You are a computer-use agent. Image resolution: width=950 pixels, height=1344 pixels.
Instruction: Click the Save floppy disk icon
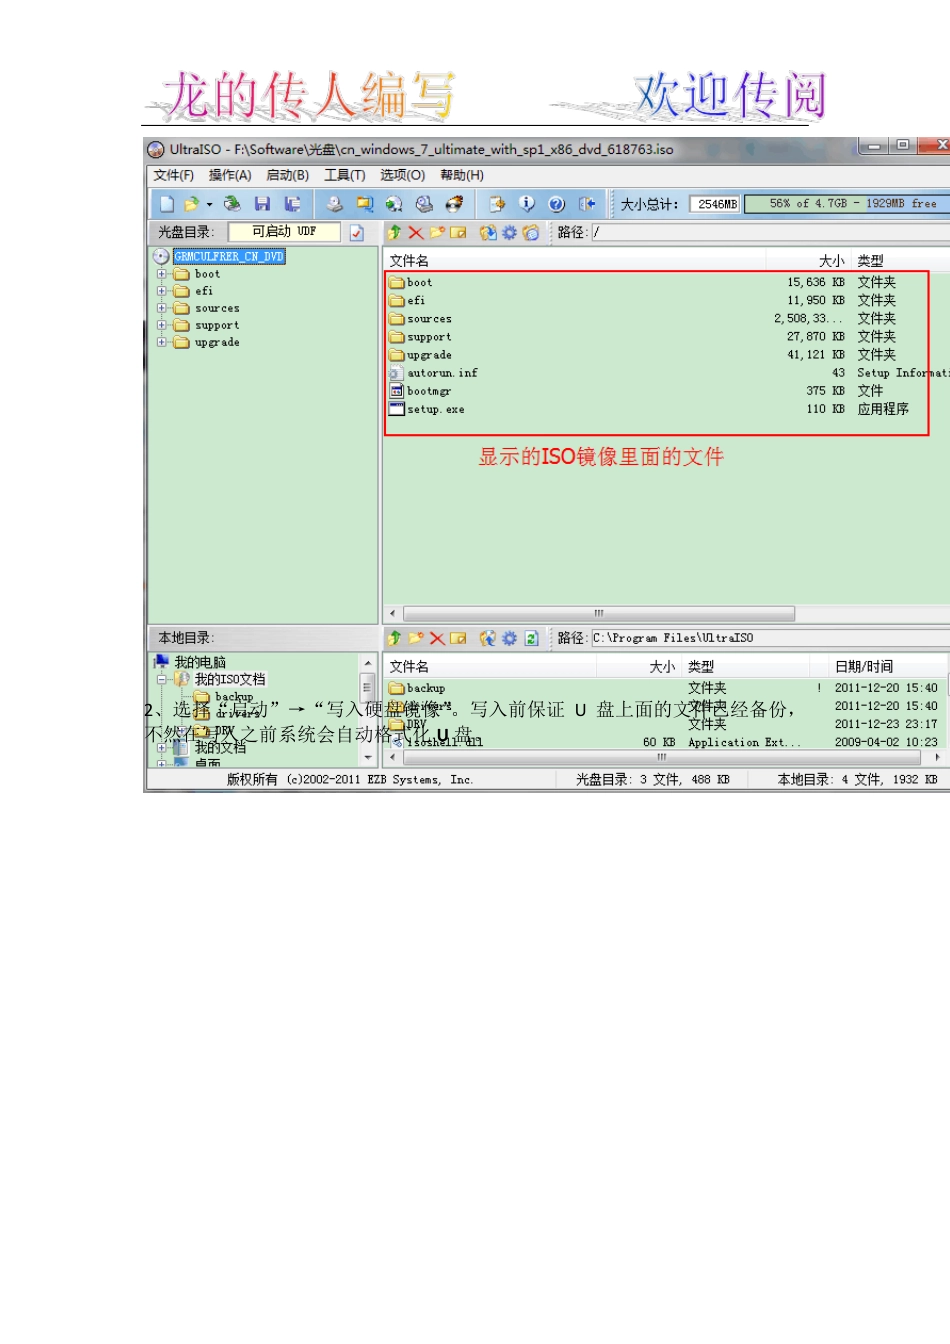(262, 204)
